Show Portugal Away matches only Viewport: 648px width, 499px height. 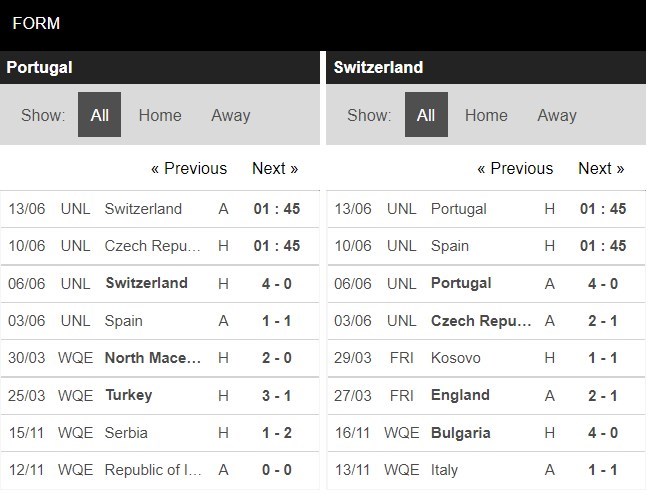(231, 115)
